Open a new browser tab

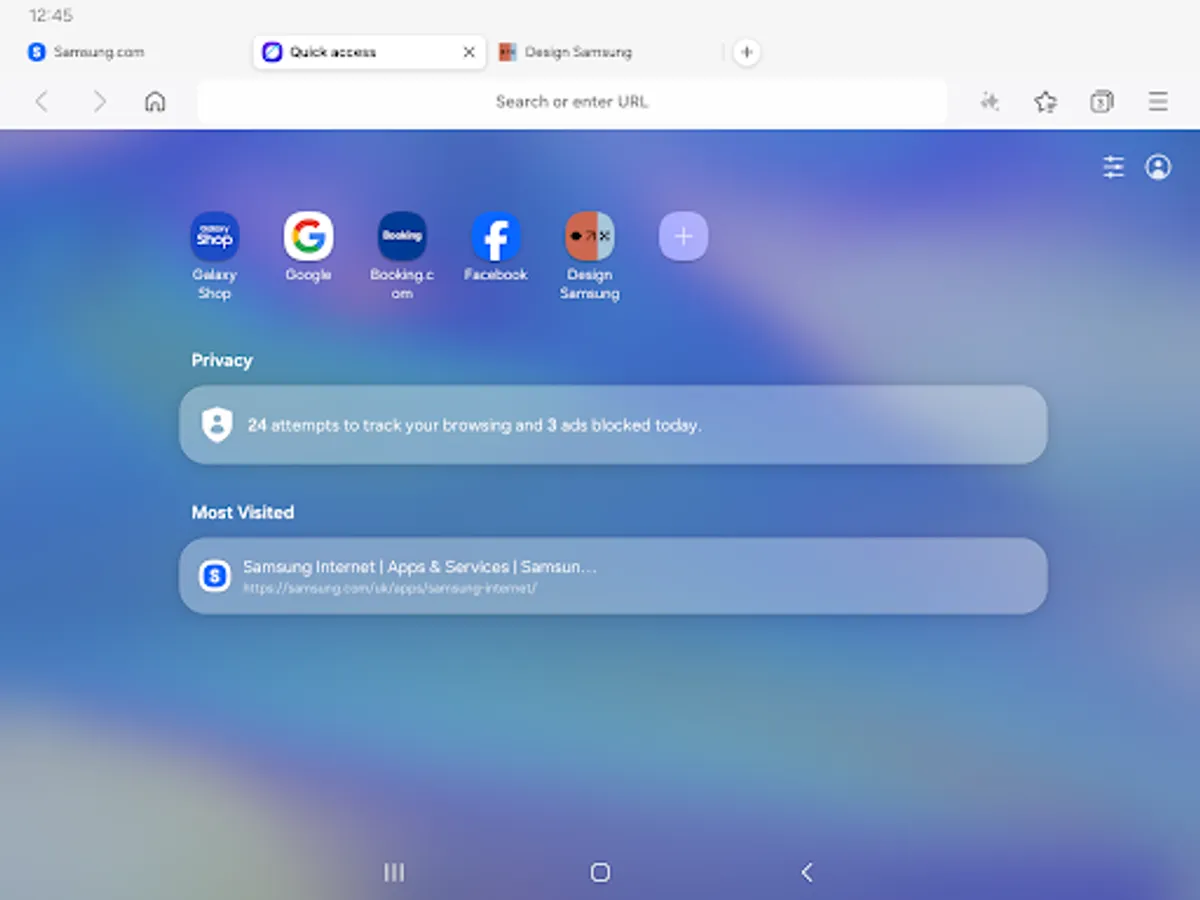tap(746, 51)
